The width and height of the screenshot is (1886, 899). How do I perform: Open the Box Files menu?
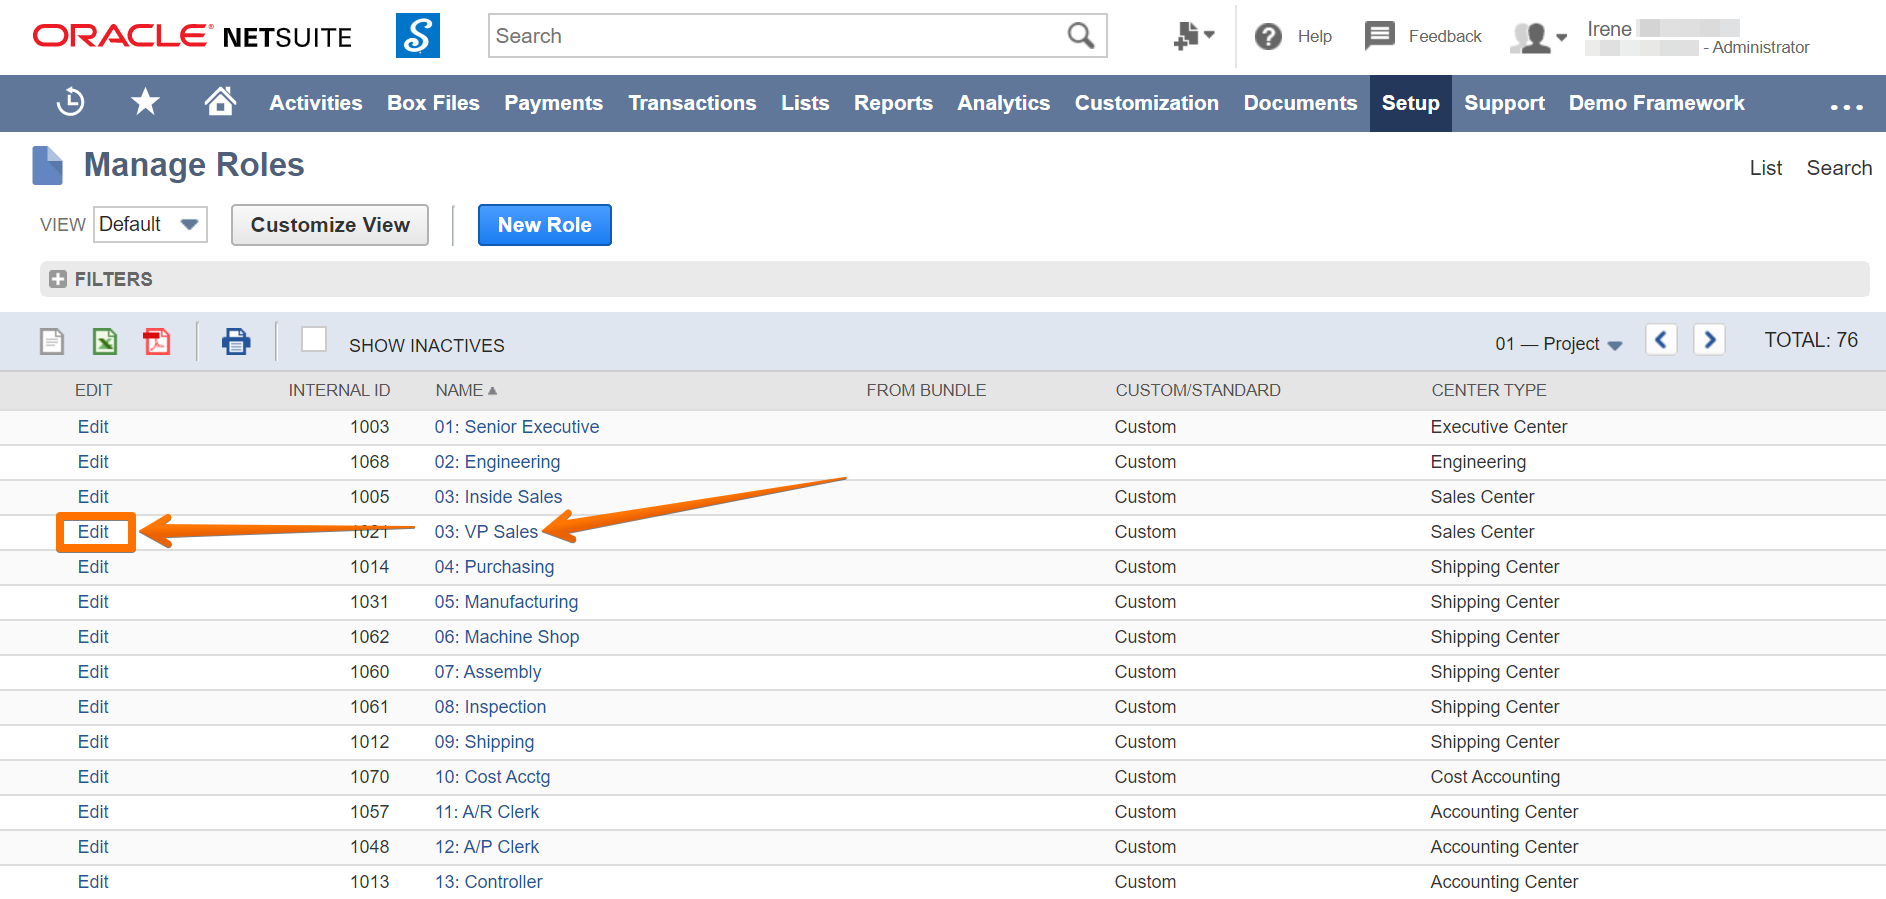coord(433,103)
